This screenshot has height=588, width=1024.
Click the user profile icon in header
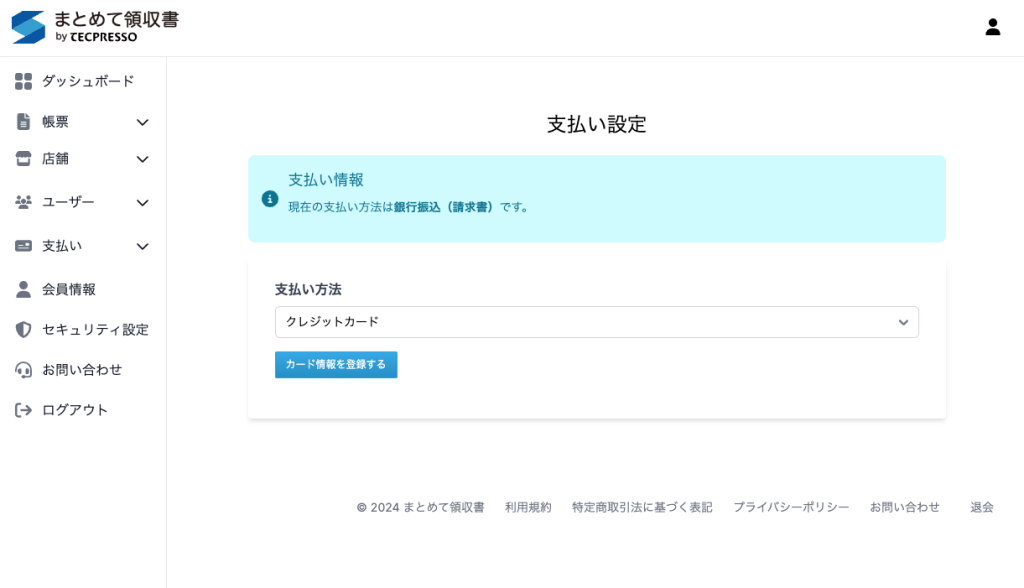point(992,27)
